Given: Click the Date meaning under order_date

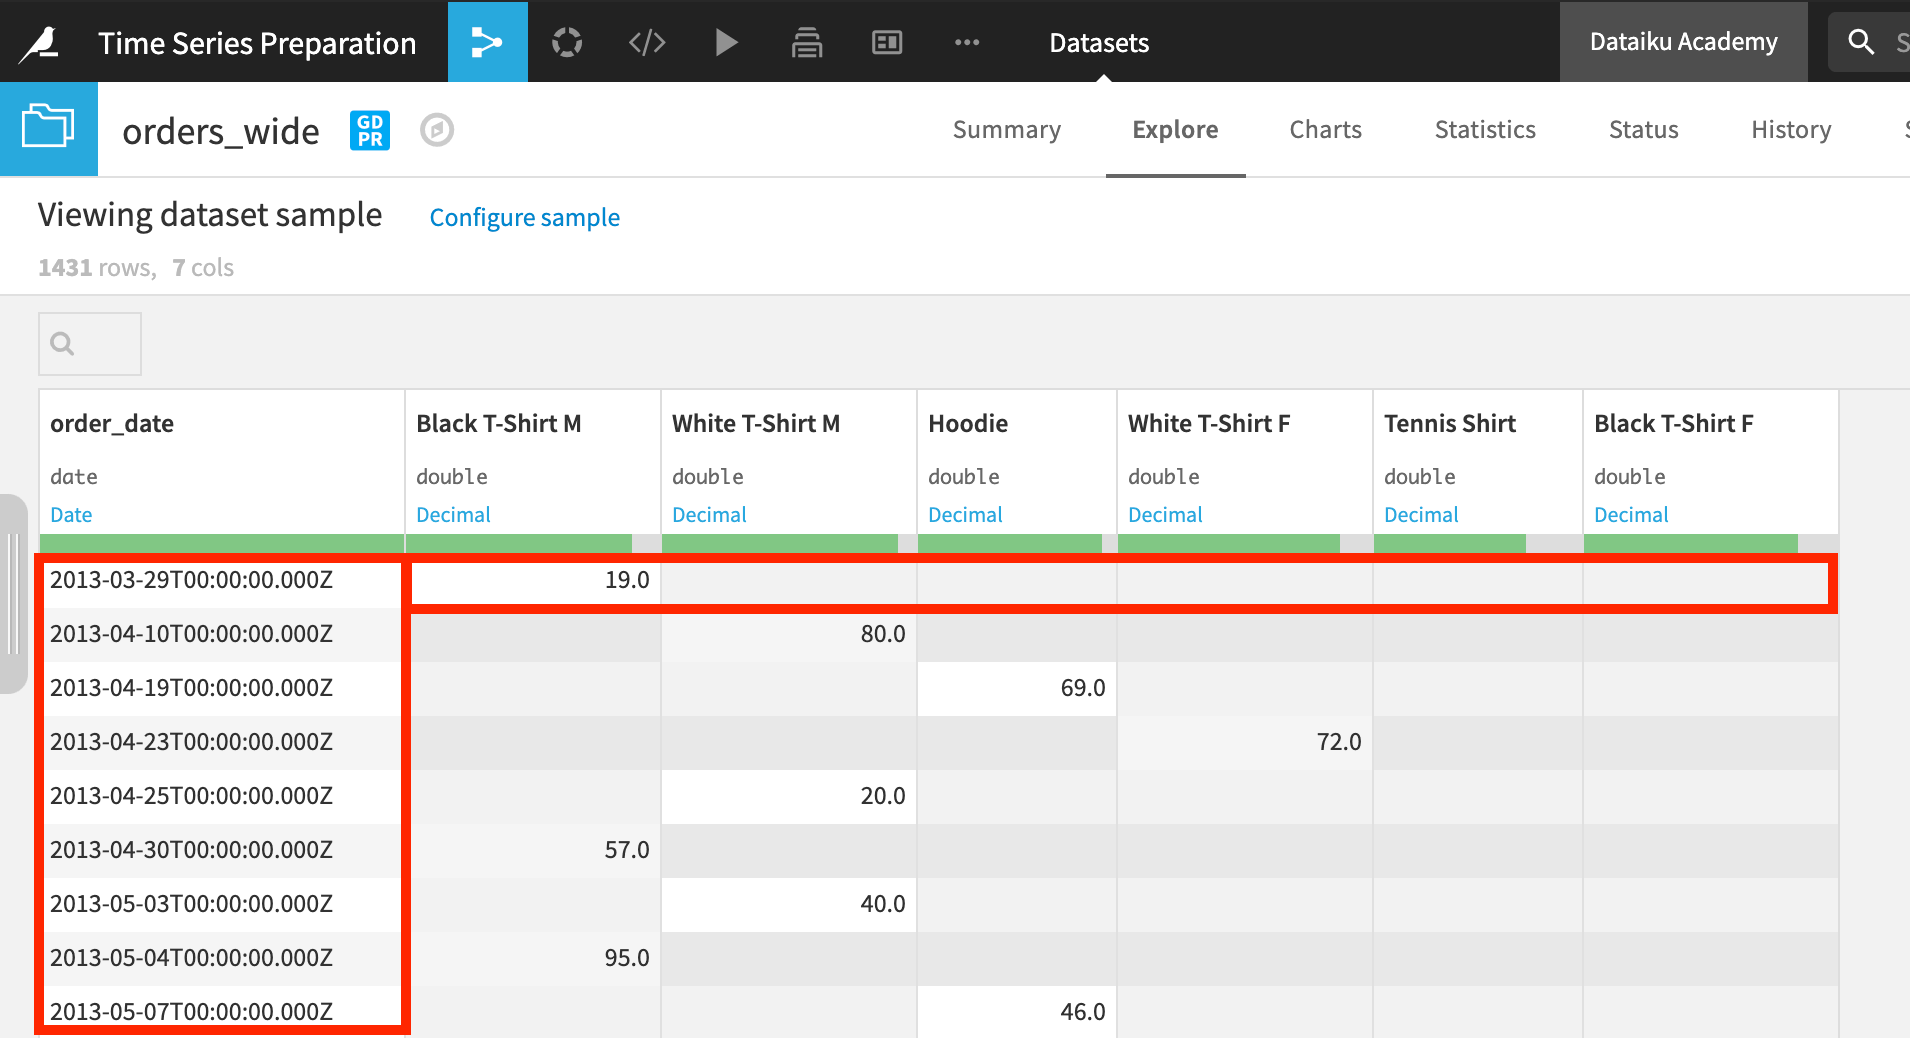Looking at the screenshot, I should tap(71, 514).
